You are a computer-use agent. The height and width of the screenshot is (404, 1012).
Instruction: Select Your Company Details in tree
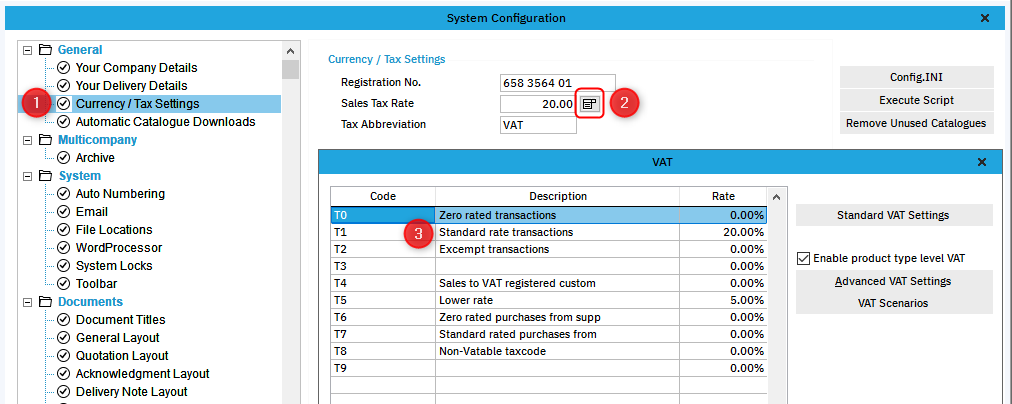[x=137, y=68]
